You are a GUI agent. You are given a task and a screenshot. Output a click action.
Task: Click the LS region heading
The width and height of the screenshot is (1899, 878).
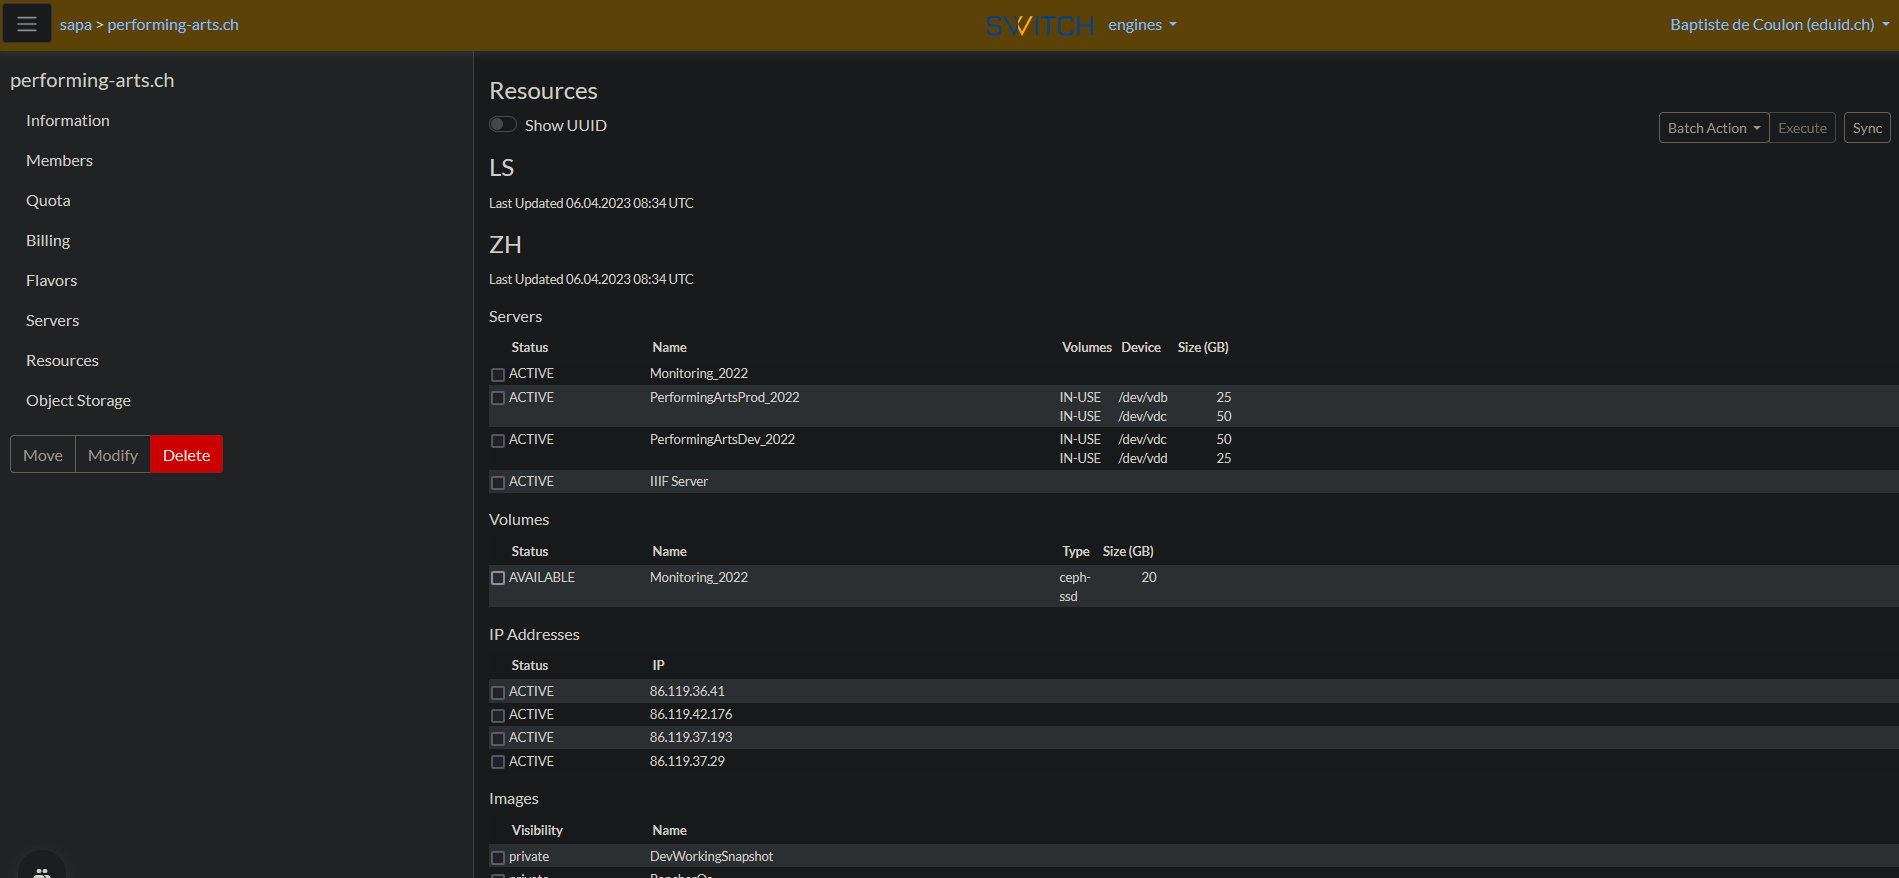point(501,167)
